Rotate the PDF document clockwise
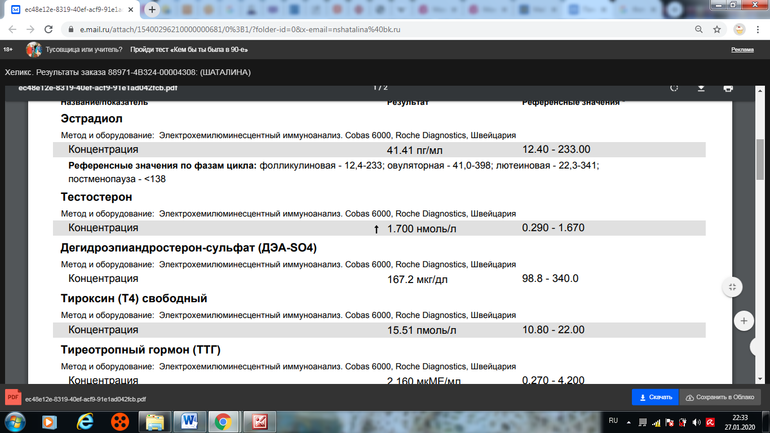770x433 pixels. tap(674, 87)
